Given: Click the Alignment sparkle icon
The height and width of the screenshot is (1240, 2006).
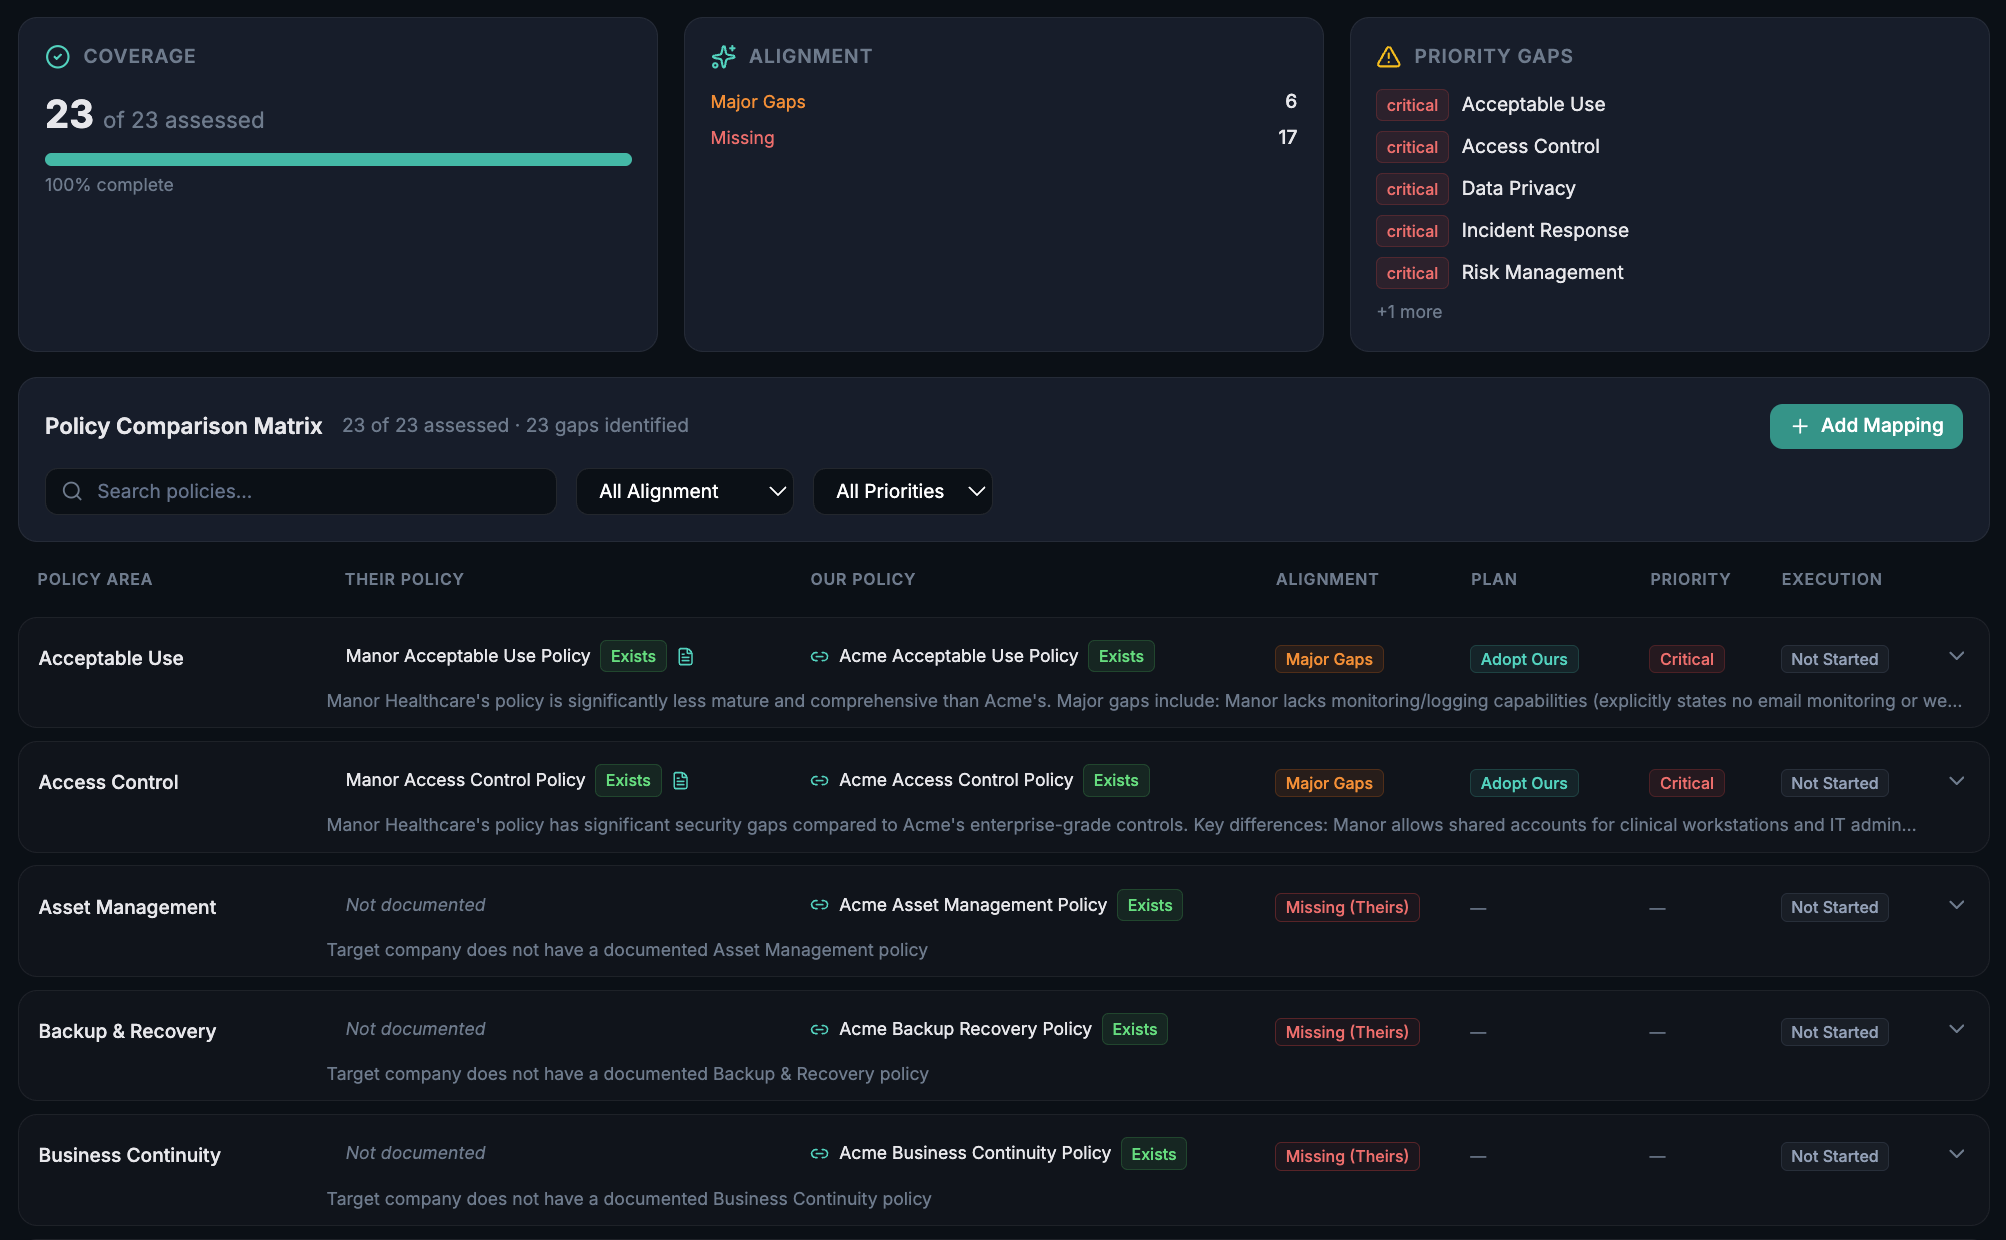Looking at the screenshot, I should tap(723, 57).
